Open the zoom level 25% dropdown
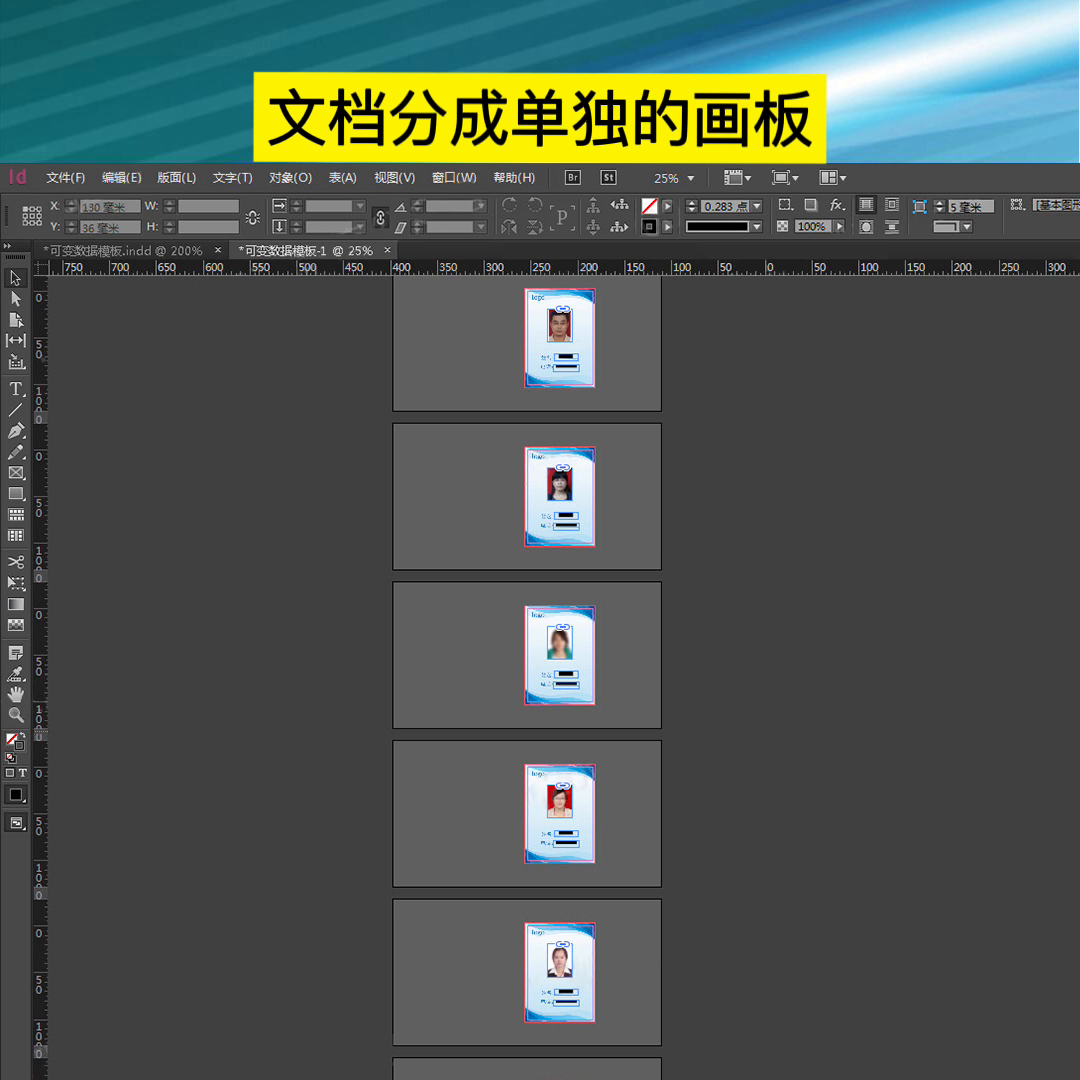The image size is (1080, 1080). pos(691,178)
